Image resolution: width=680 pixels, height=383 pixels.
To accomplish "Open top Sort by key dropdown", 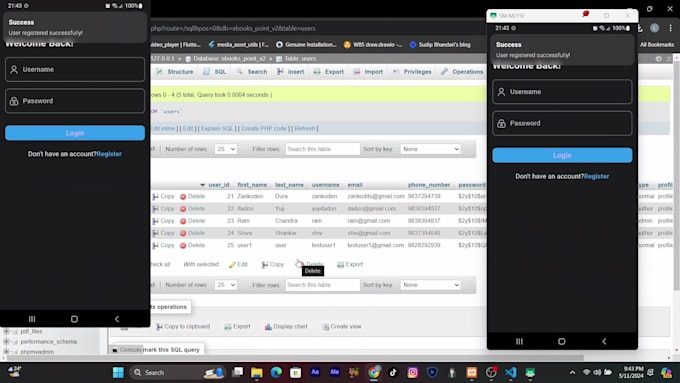I will pos(430,149).
